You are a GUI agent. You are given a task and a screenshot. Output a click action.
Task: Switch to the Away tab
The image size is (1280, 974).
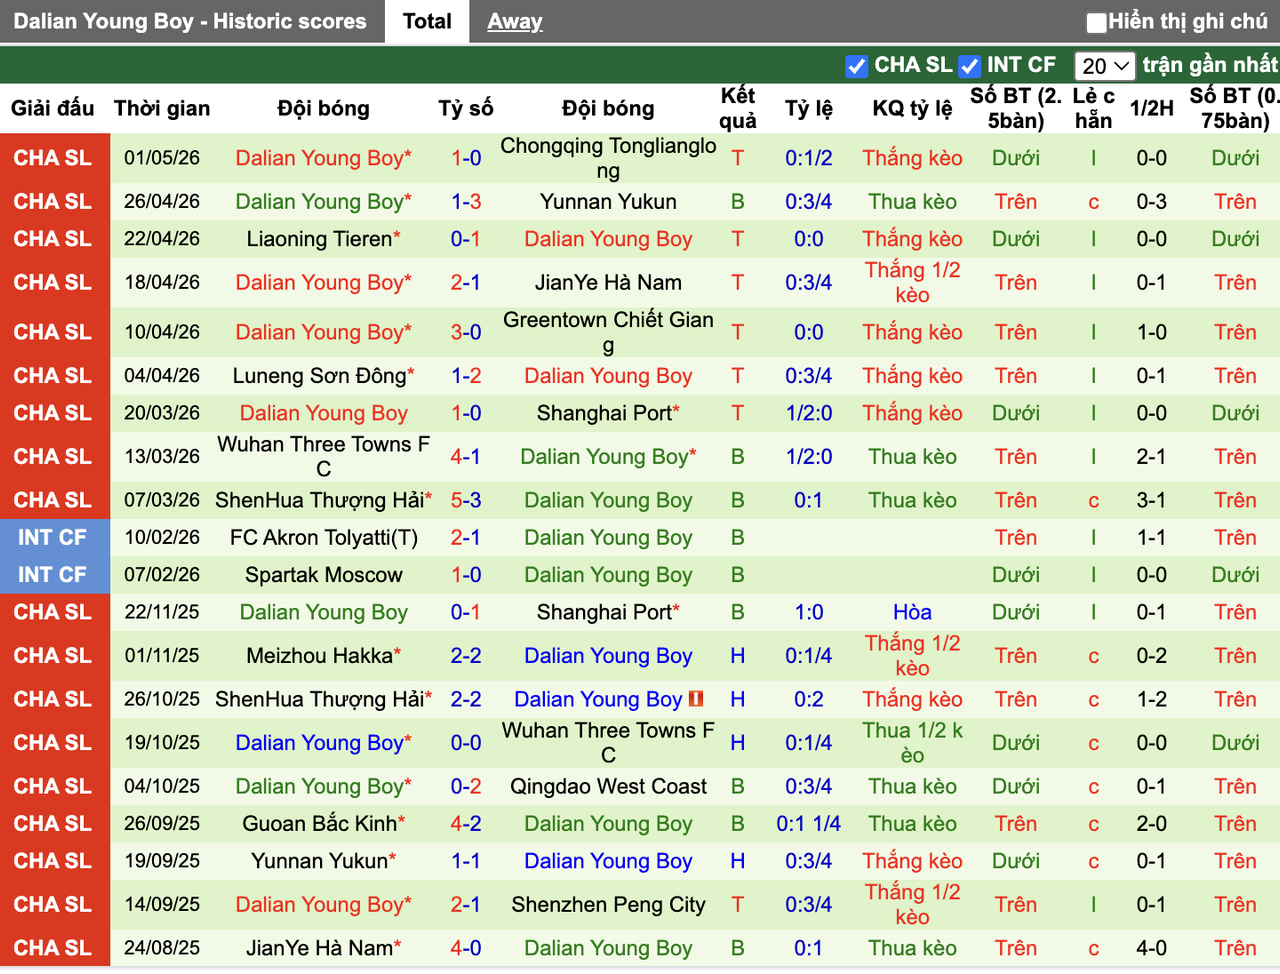coord(515,21)
